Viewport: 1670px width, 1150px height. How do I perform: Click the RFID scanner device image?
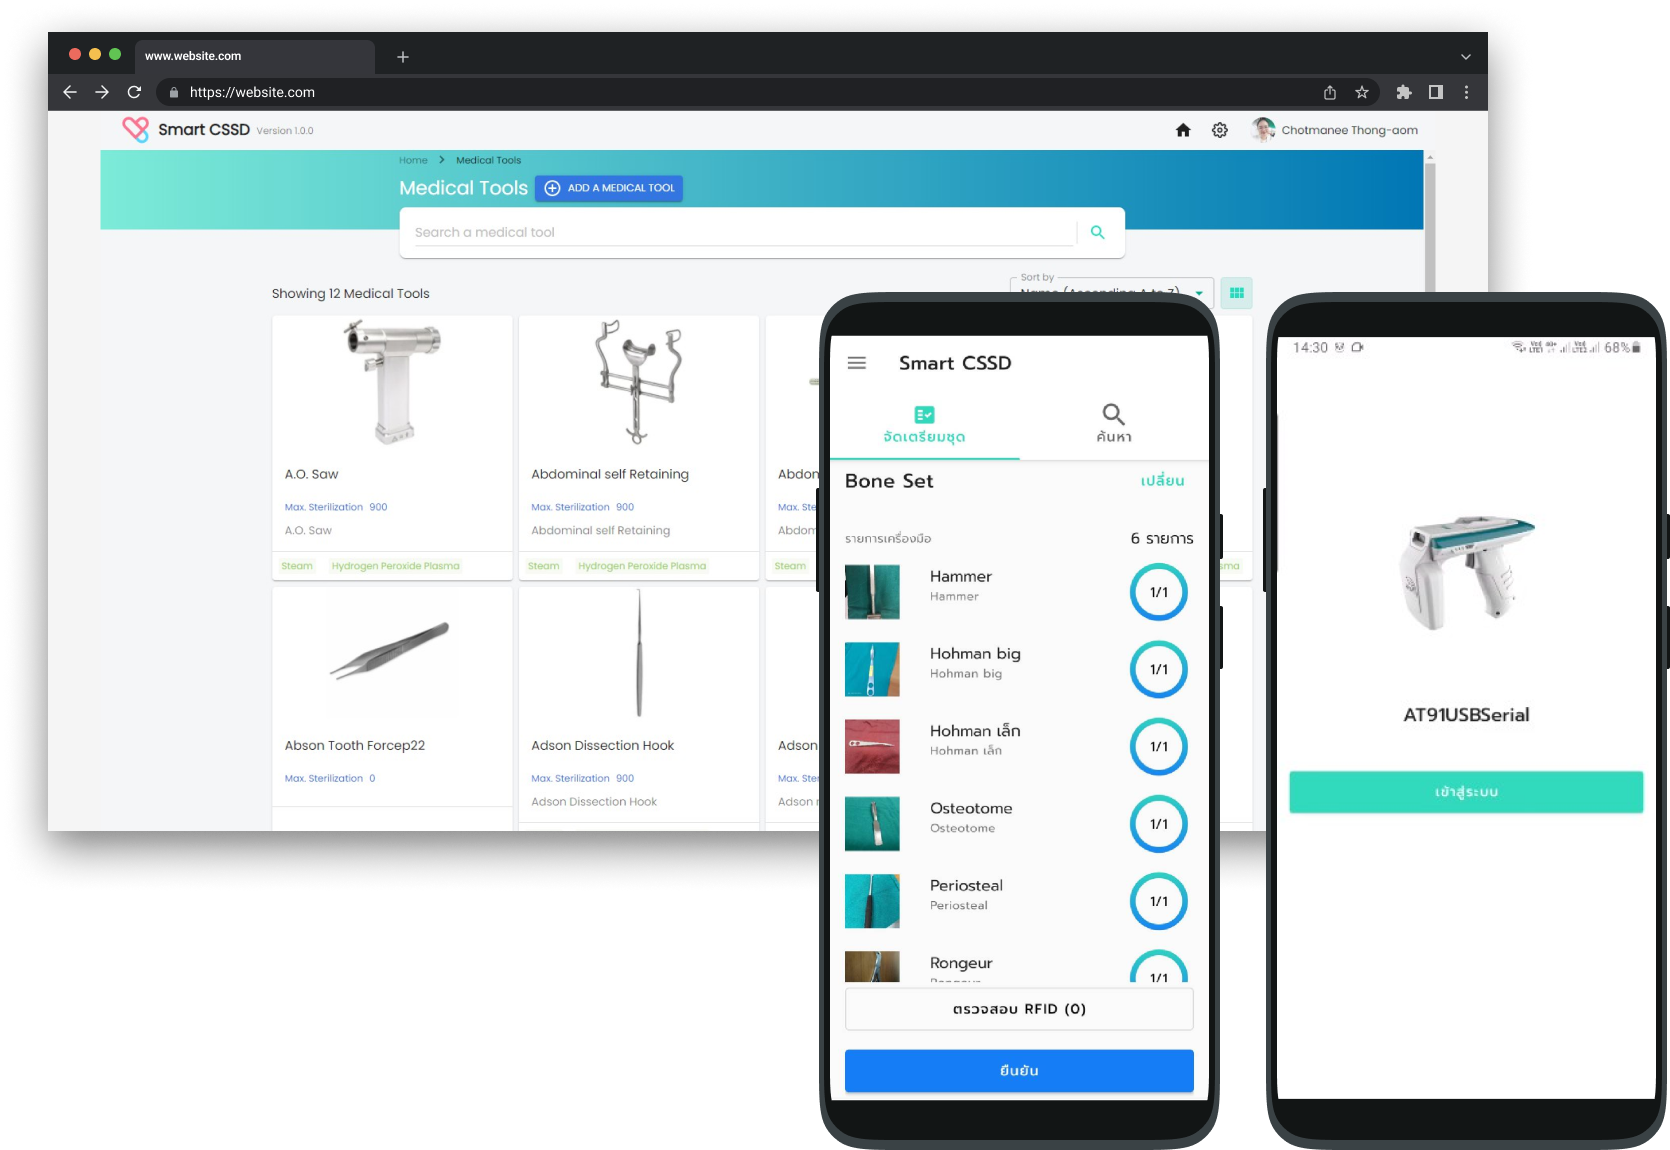(x=1466, y=574)
